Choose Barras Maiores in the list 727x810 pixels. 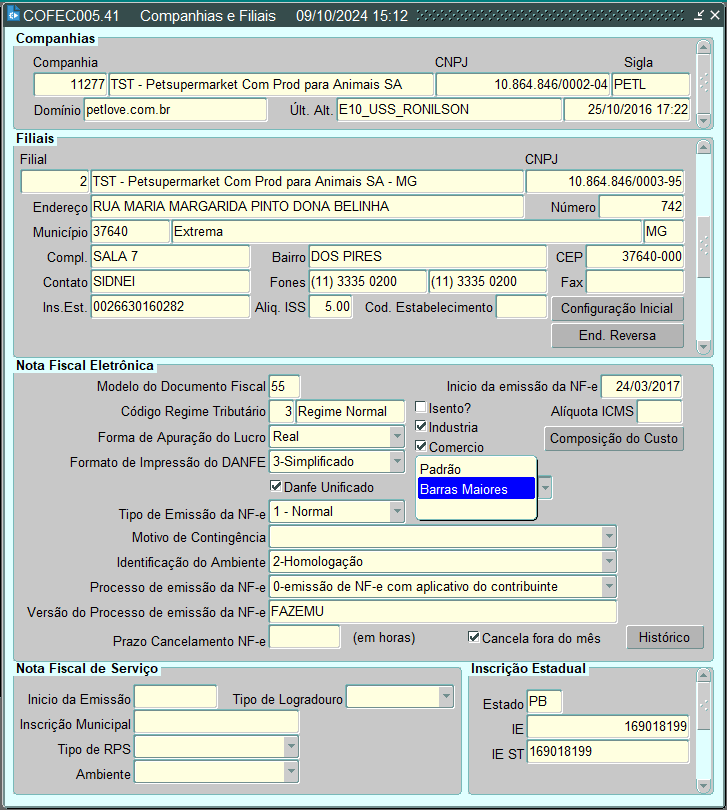(x=476, y=489)
